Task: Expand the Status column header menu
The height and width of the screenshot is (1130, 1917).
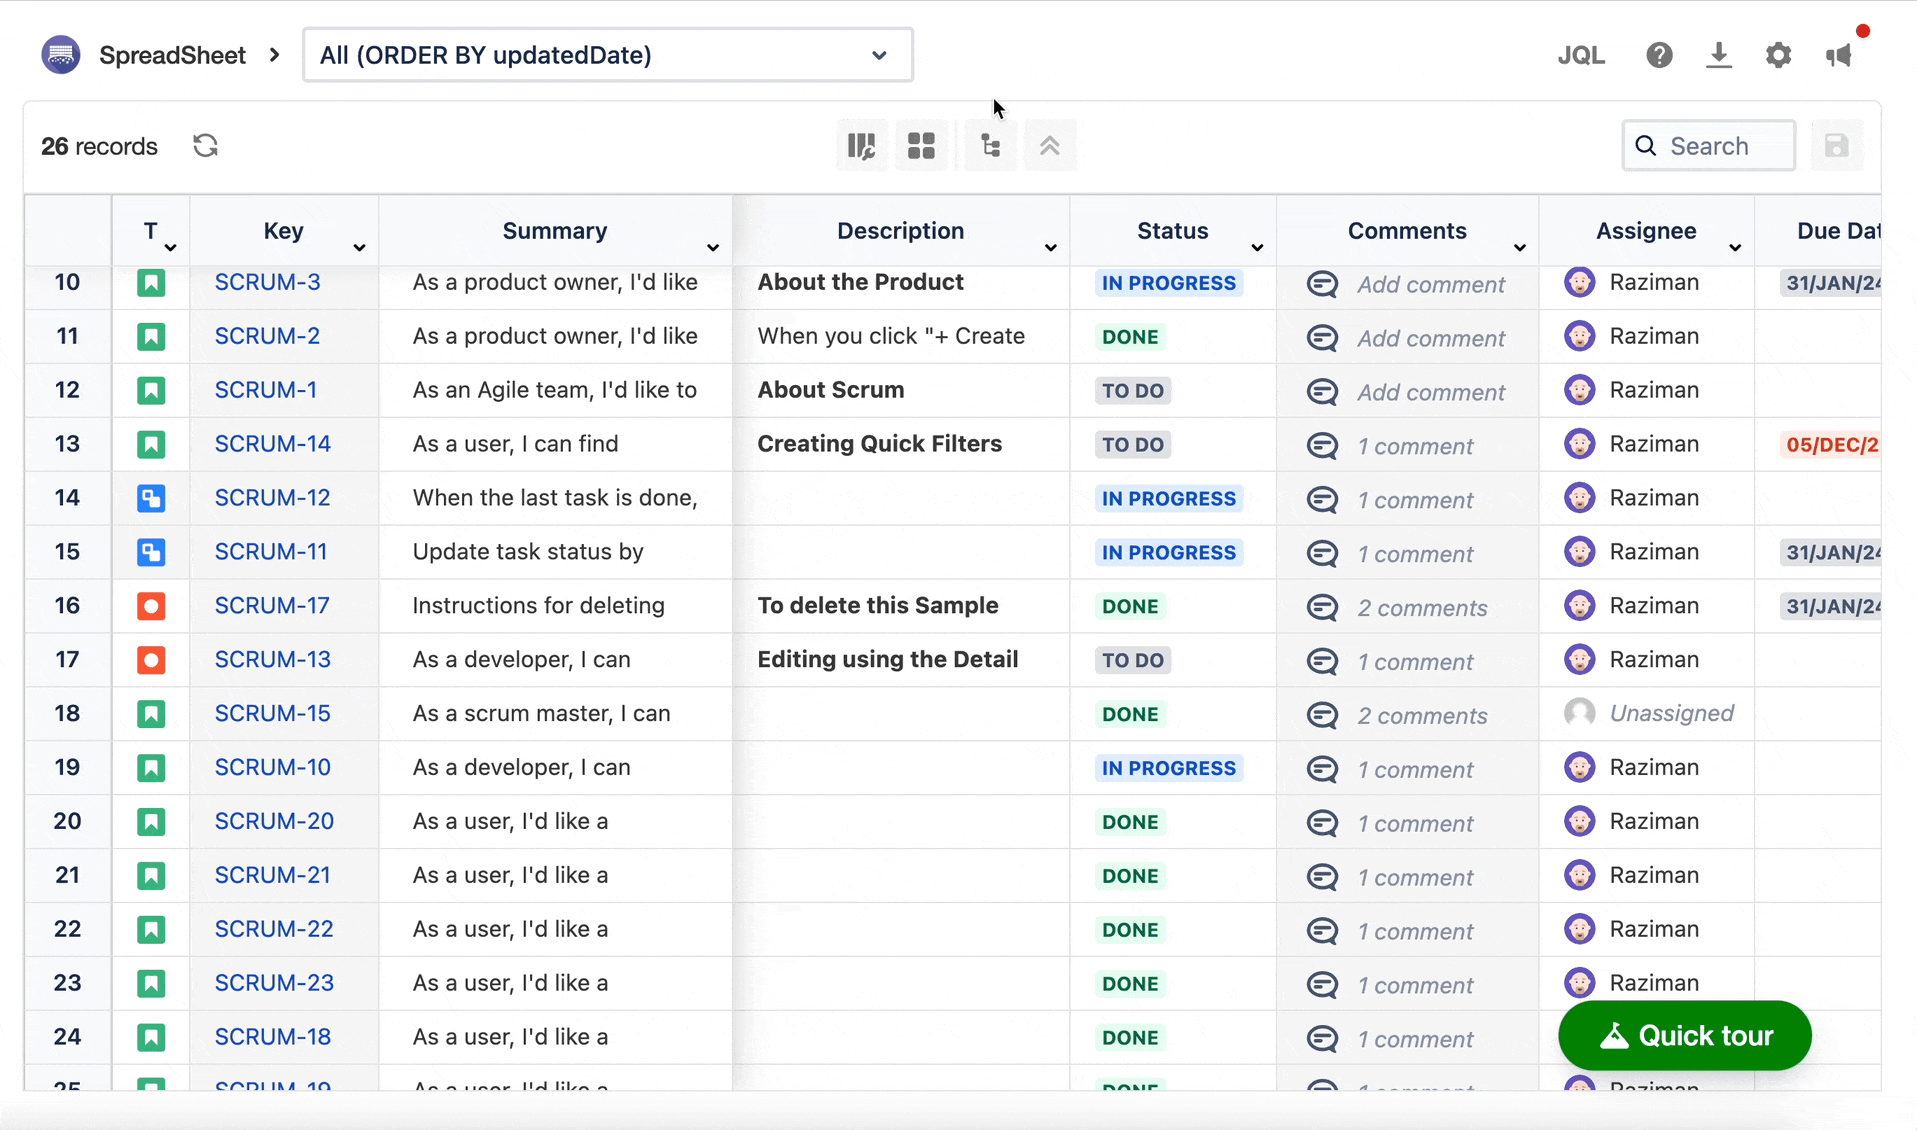Action: pos(1257,247)
